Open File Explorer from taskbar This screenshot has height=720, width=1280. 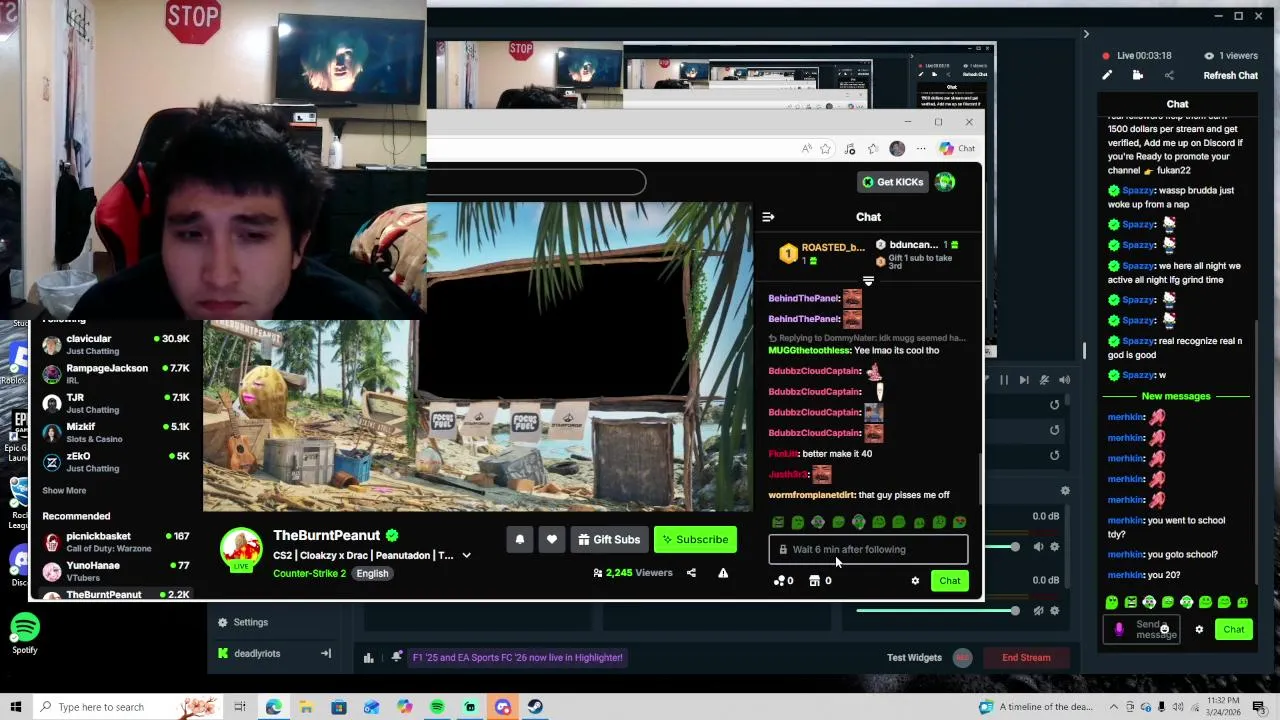click(x=306, y=707)
